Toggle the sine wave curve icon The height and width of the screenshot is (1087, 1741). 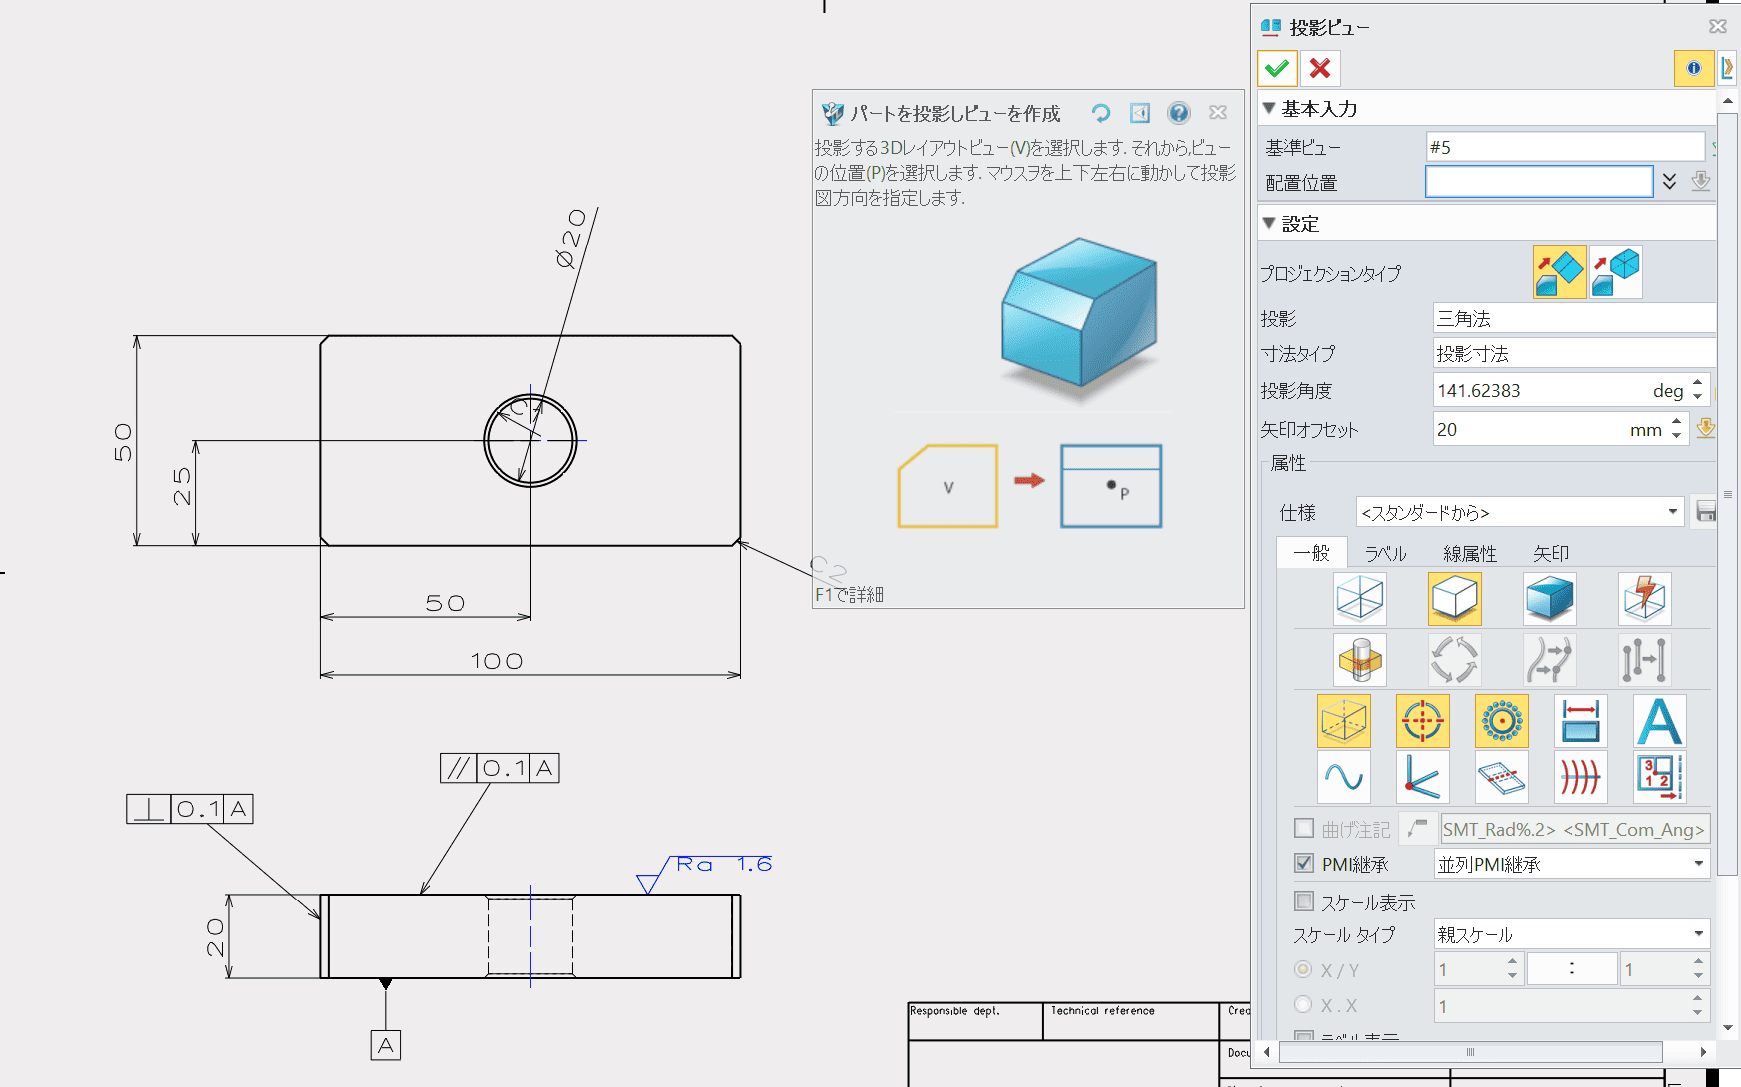pos(1343,777)
